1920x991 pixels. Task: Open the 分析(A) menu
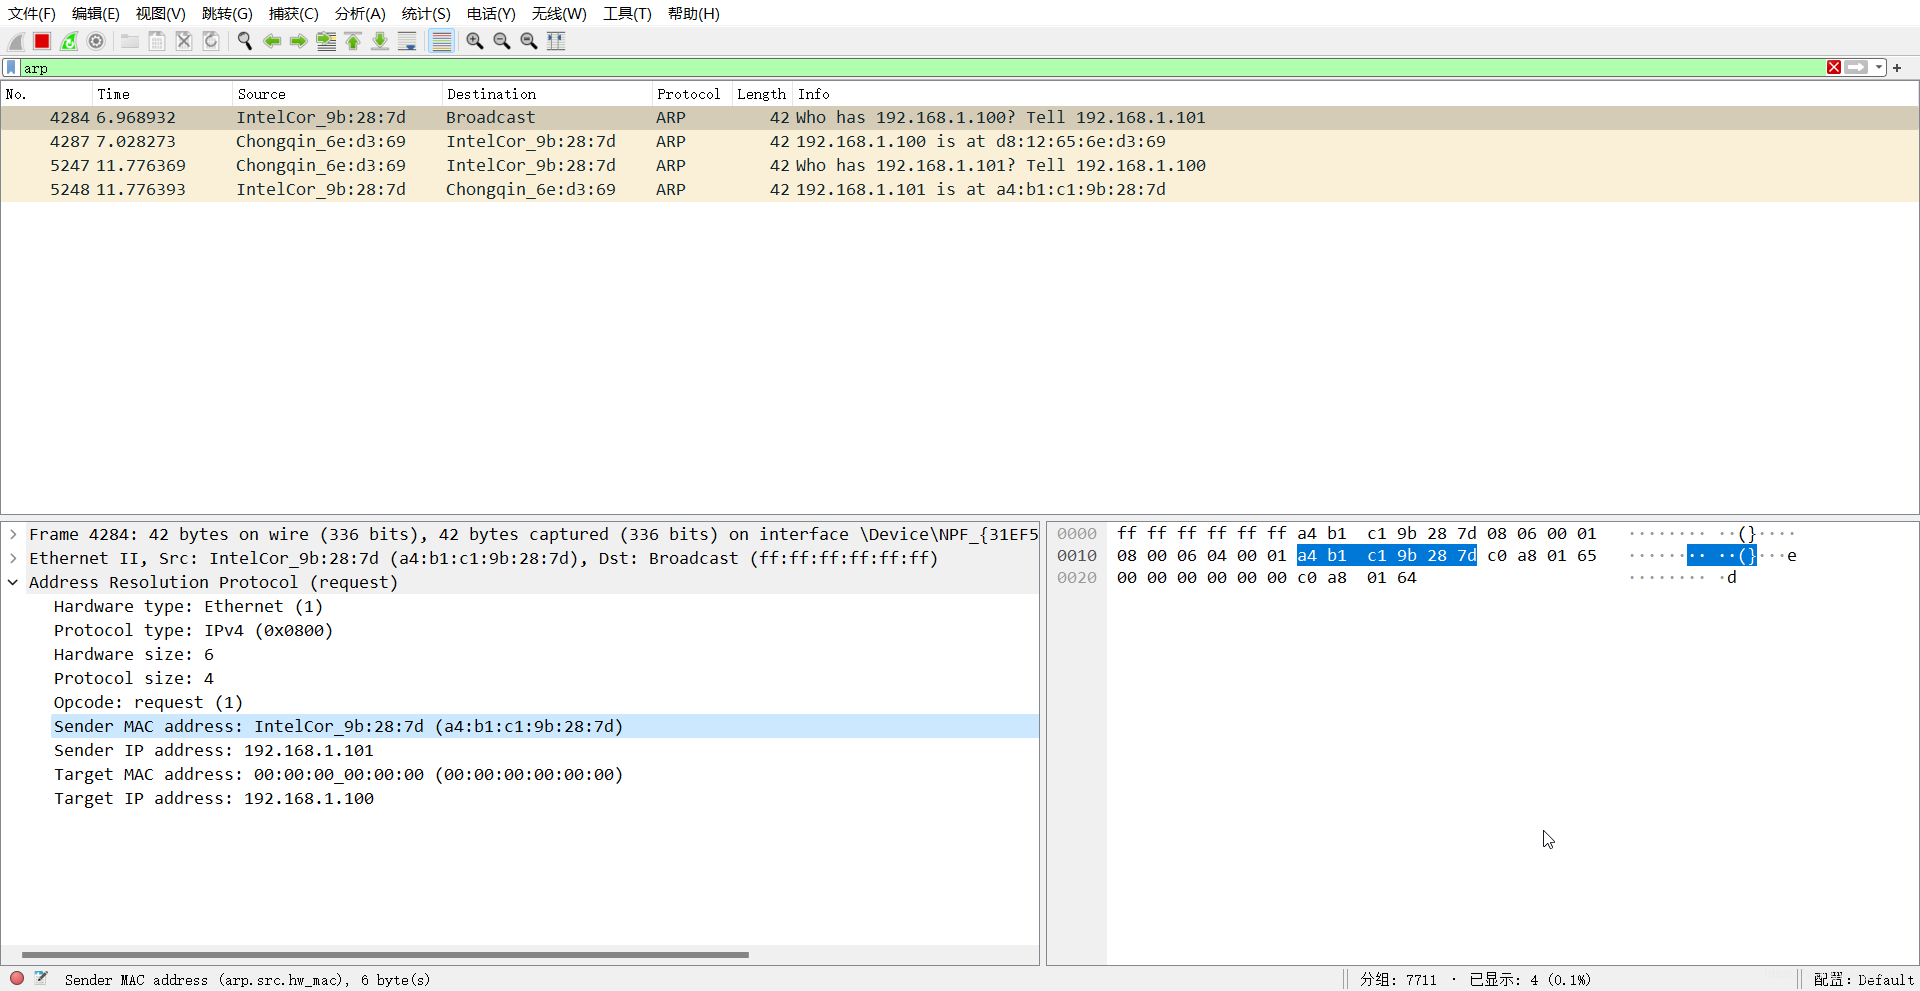click(360, 14)
